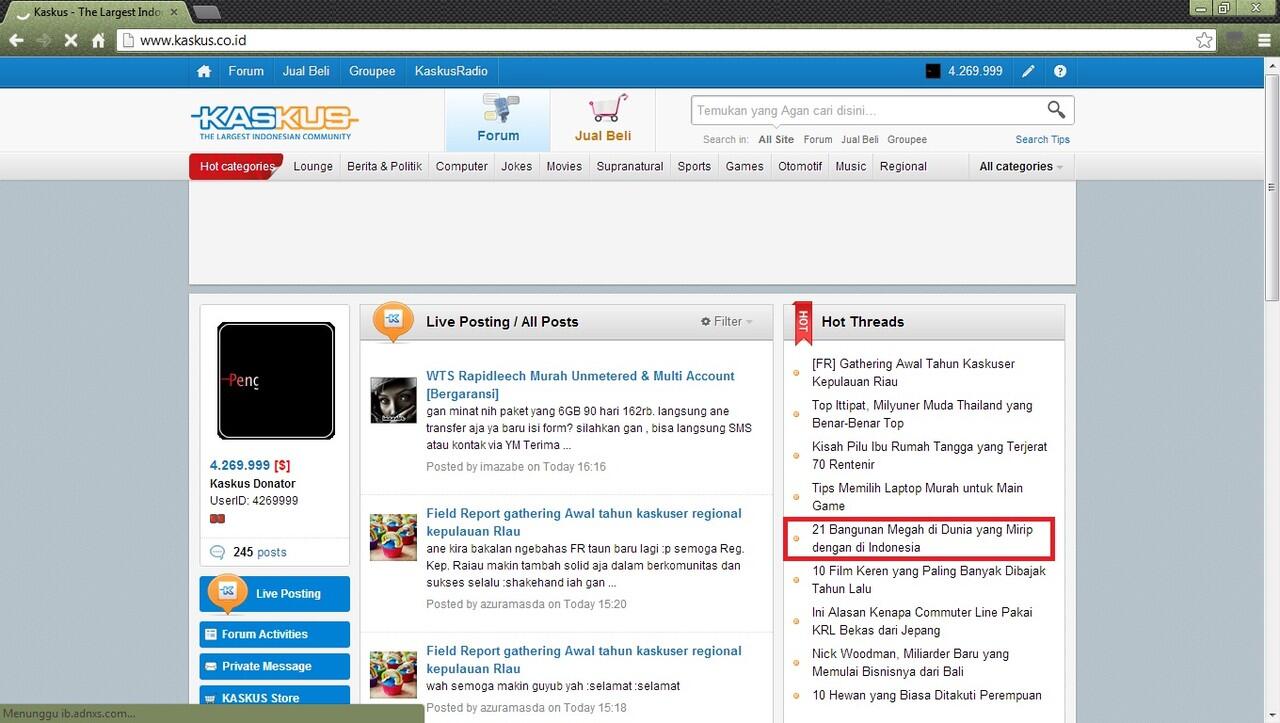Open Groupee in the top bar
Viewport: 1280px width, 723px height.
coord(372,71)
